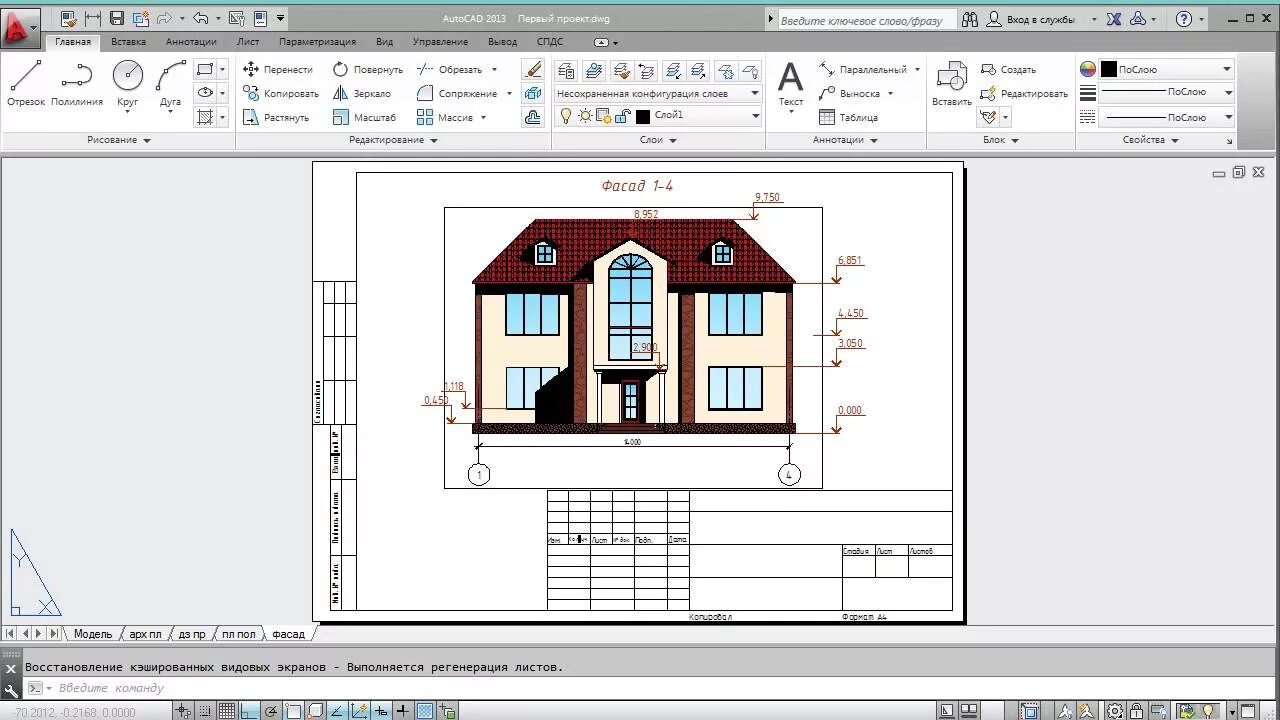Screen dimensions: 1280x720
Task: Click the Explode icon in Редактирование panel
Action: [533, 93]
